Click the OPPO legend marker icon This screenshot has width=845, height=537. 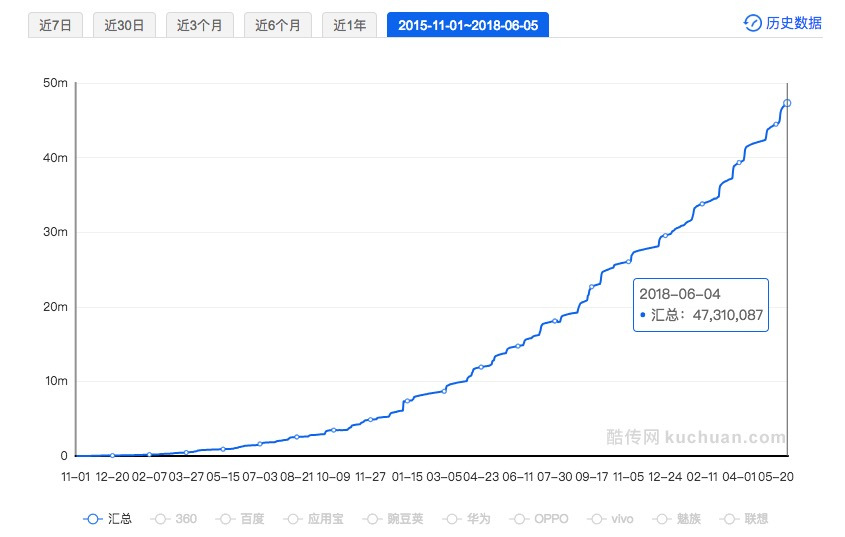(x=519, y=519)
